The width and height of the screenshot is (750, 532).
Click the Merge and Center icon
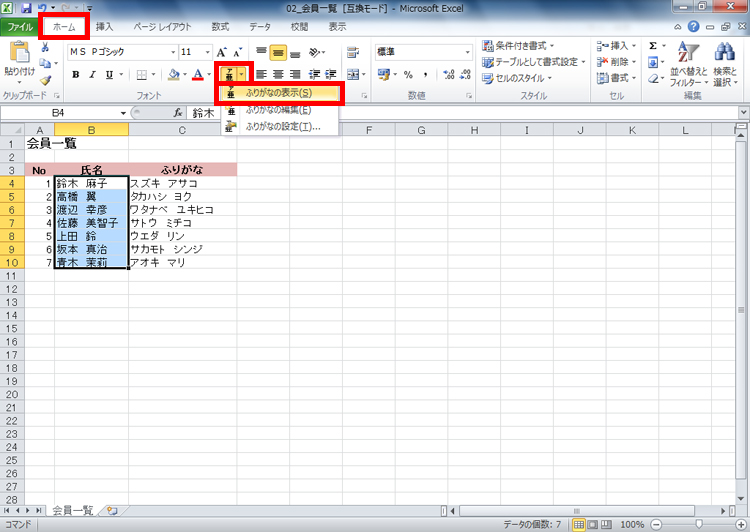(x=353, y=75)
